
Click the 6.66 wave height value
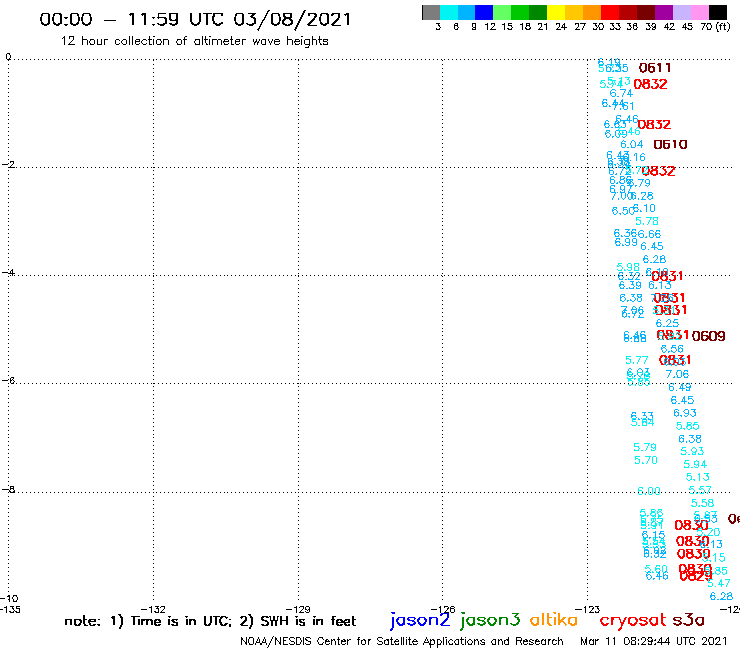649,234
